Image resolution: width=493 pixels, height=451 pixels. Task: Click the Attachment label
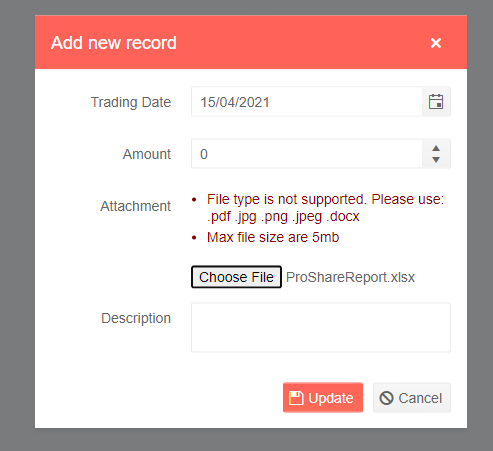pyautogui.click(x=135, y=206)
